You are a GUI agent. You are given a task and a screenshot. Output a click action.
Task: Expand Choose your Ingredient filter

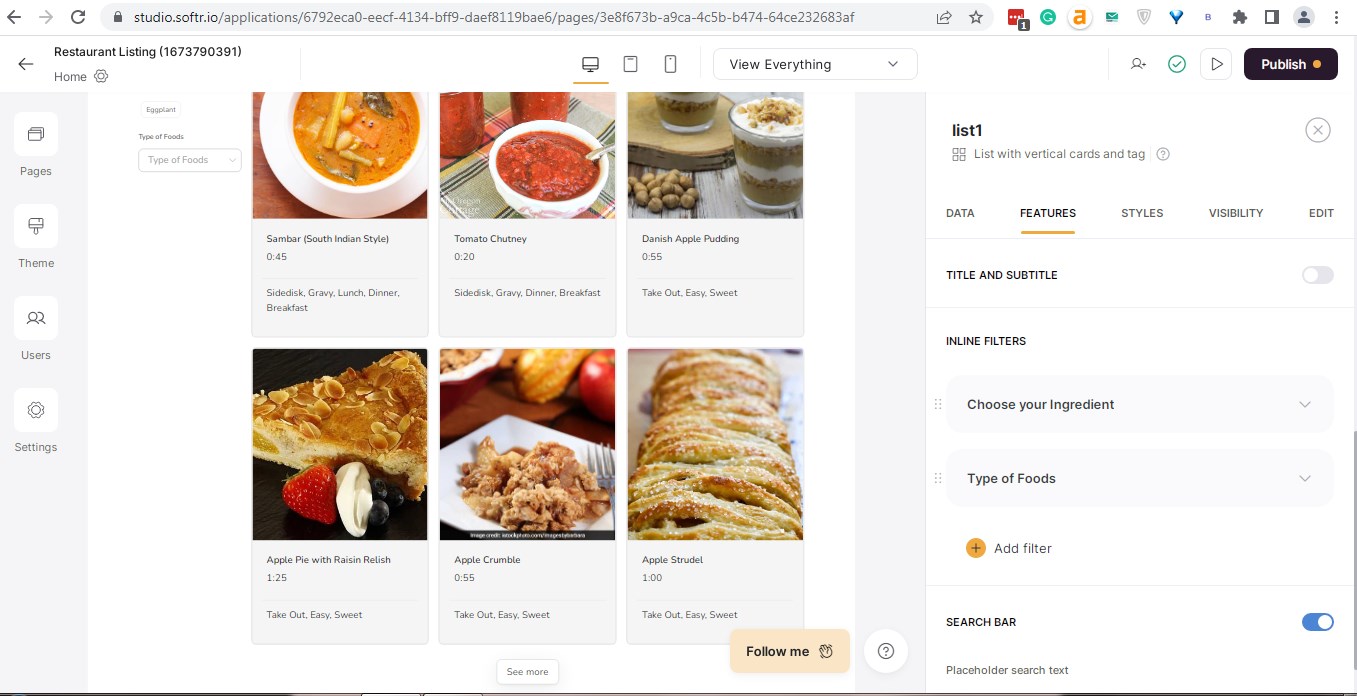coord(1139,404)
